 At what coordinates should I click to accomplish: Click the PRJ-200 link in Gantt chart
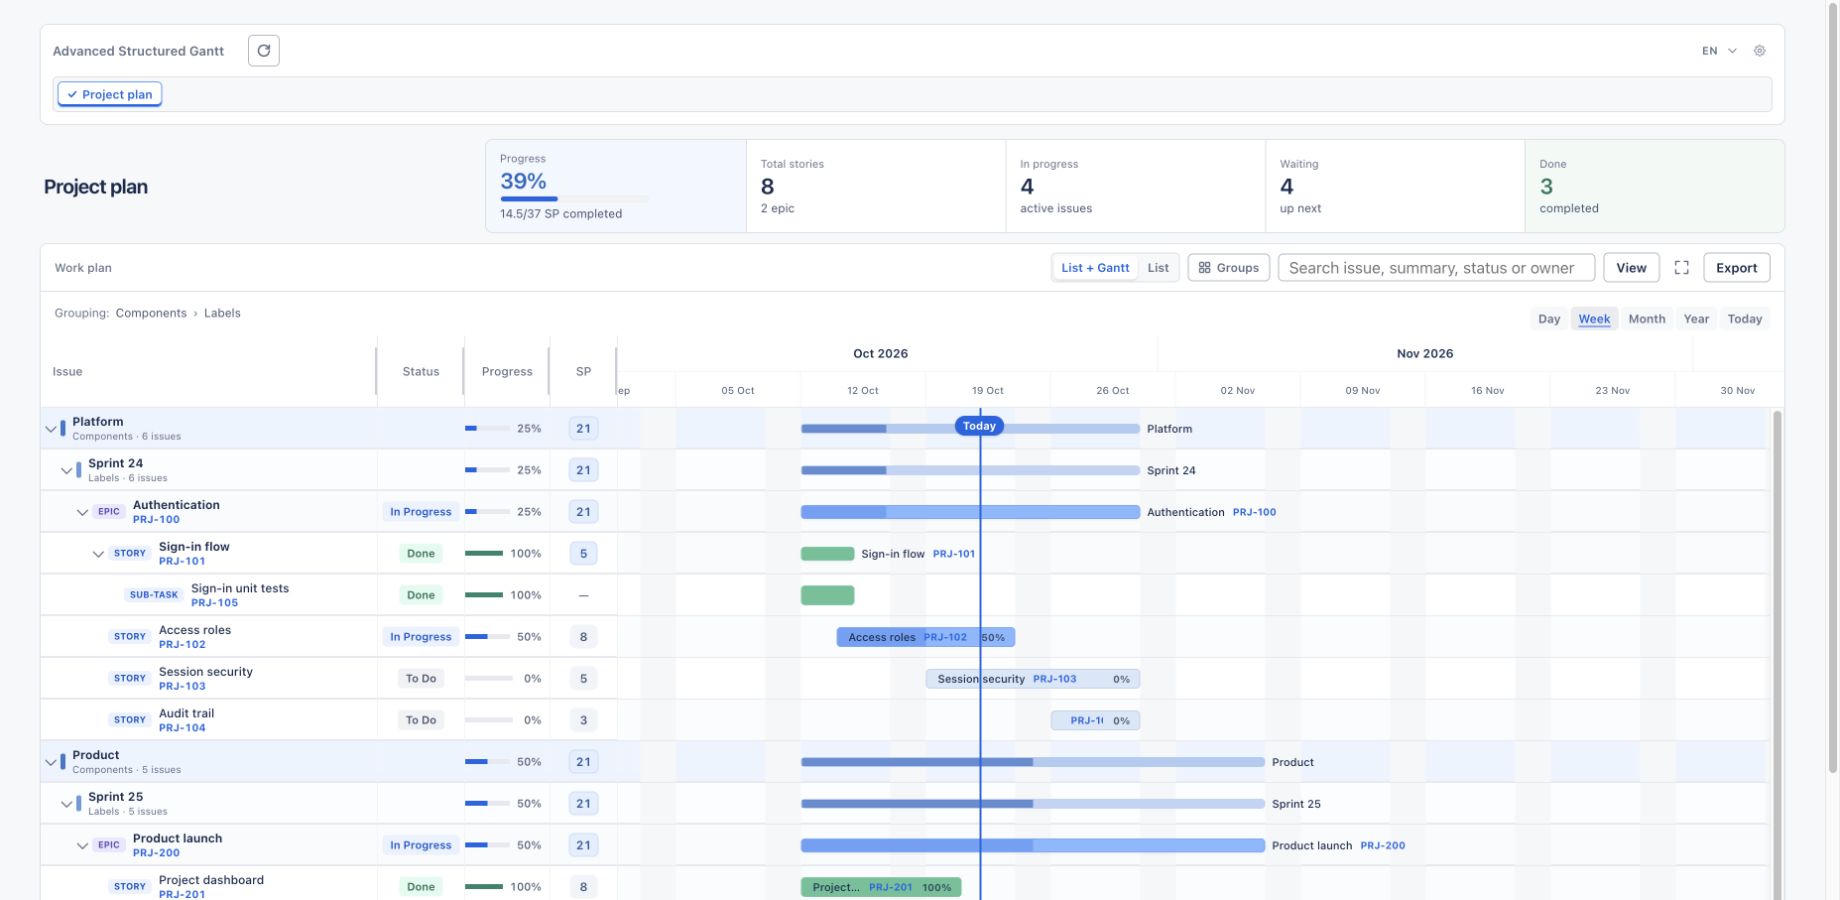(x=1382, y=846)
